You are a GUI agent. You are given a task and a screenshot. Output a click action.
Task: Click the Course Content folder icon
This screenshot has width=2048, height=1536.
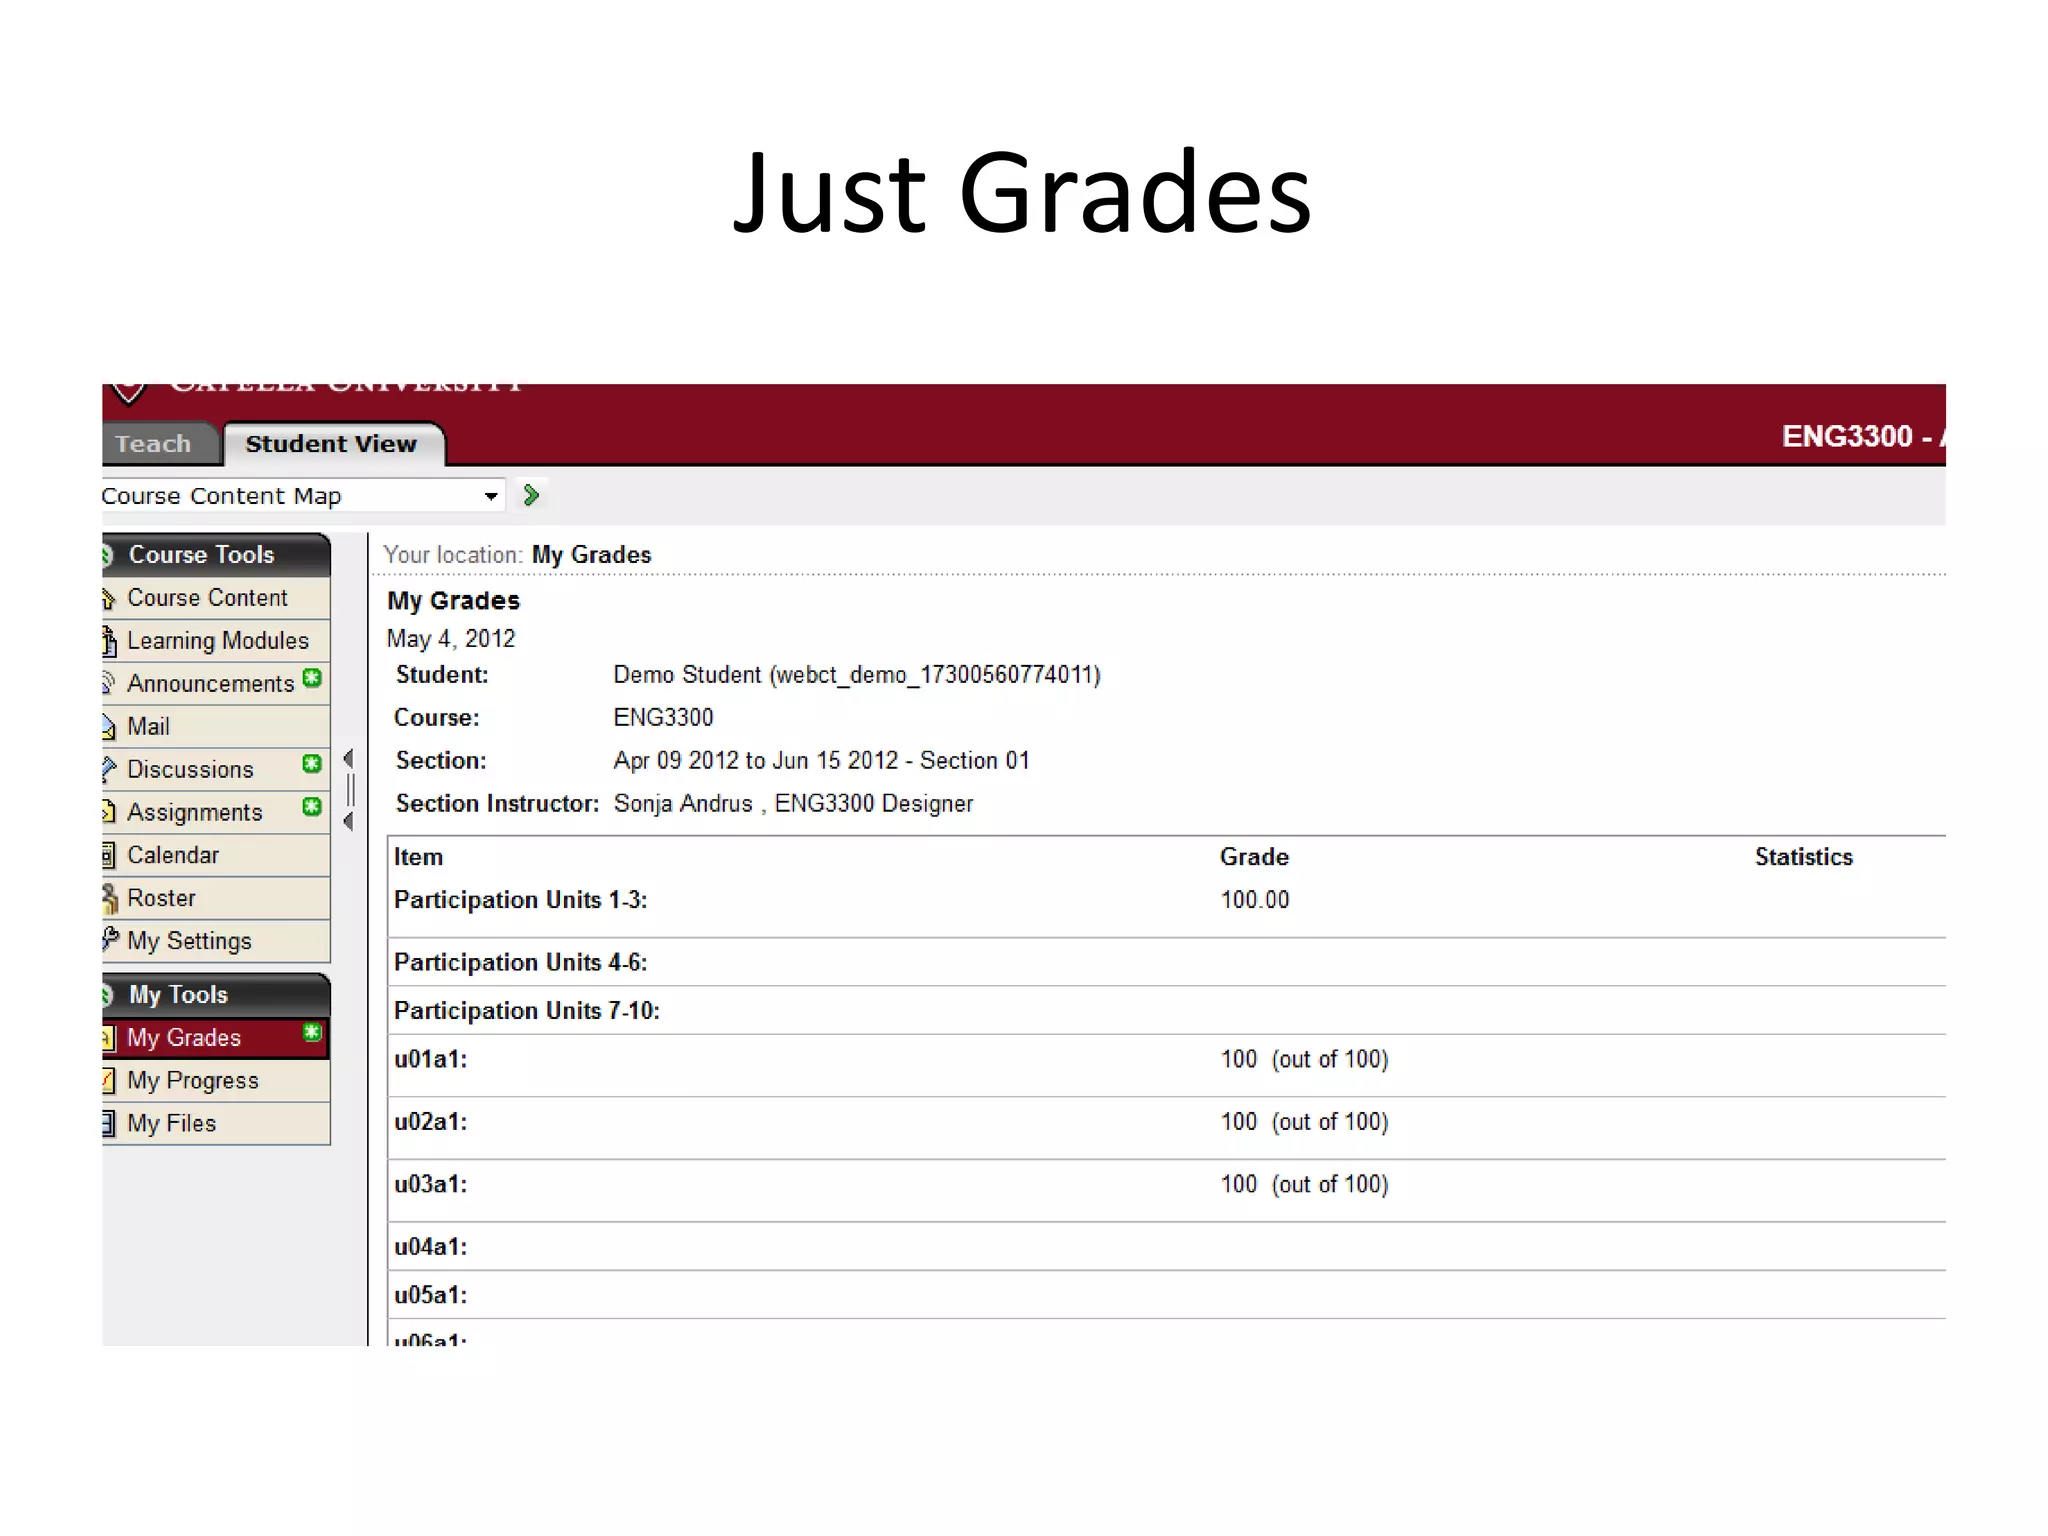(109, 599)
